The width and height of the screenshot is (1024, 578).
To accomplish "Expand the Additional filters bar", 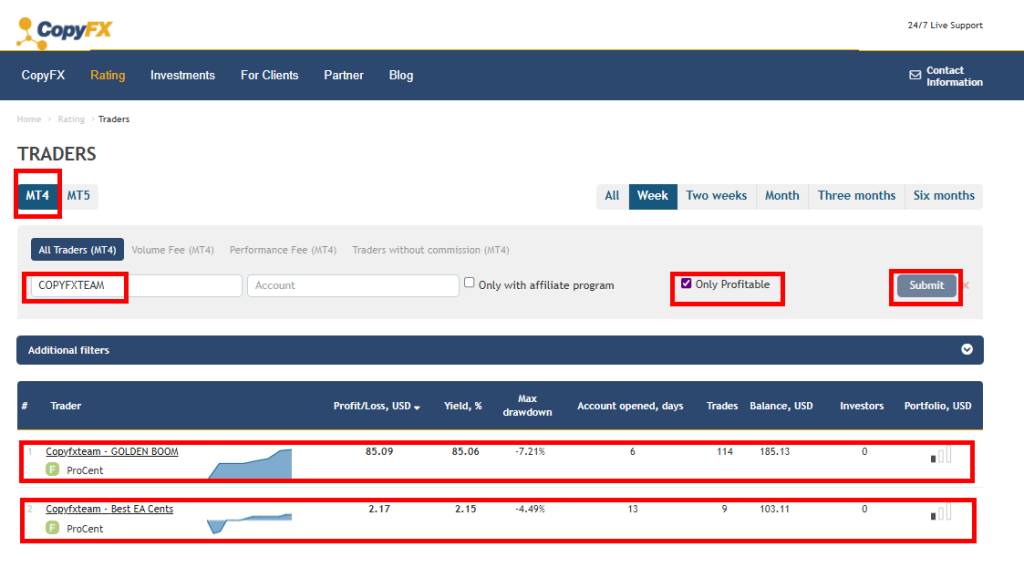I will tap(500, 350).
